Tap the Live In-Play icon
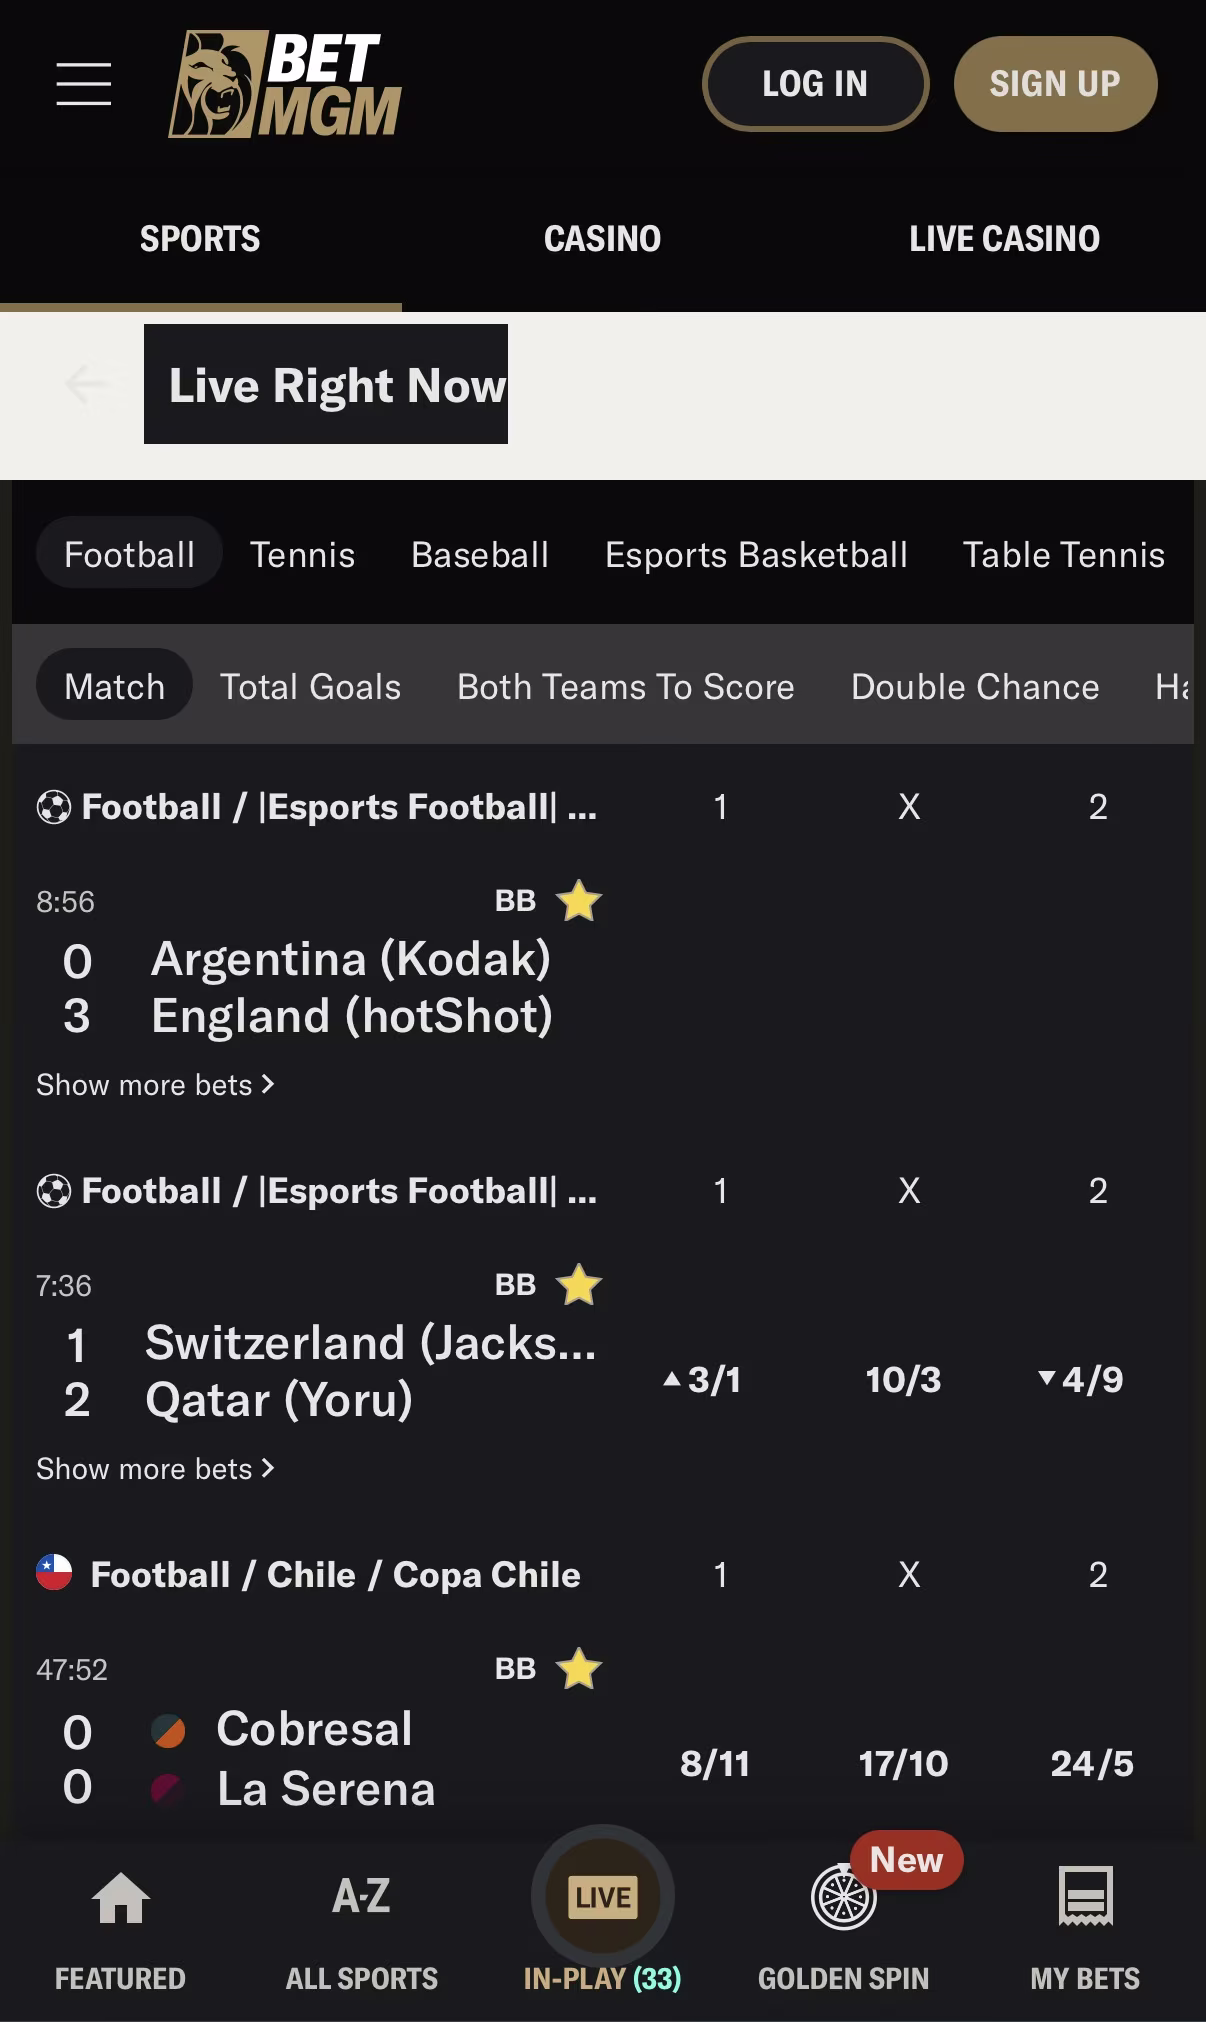 (x=603, y=1897)
